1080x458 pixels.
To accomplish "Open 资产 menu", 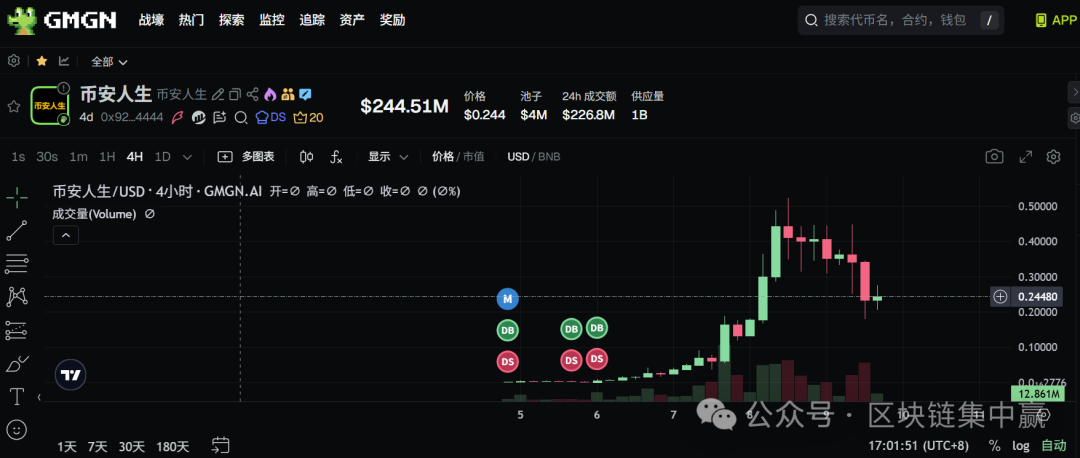I will [x=352, y=20].
